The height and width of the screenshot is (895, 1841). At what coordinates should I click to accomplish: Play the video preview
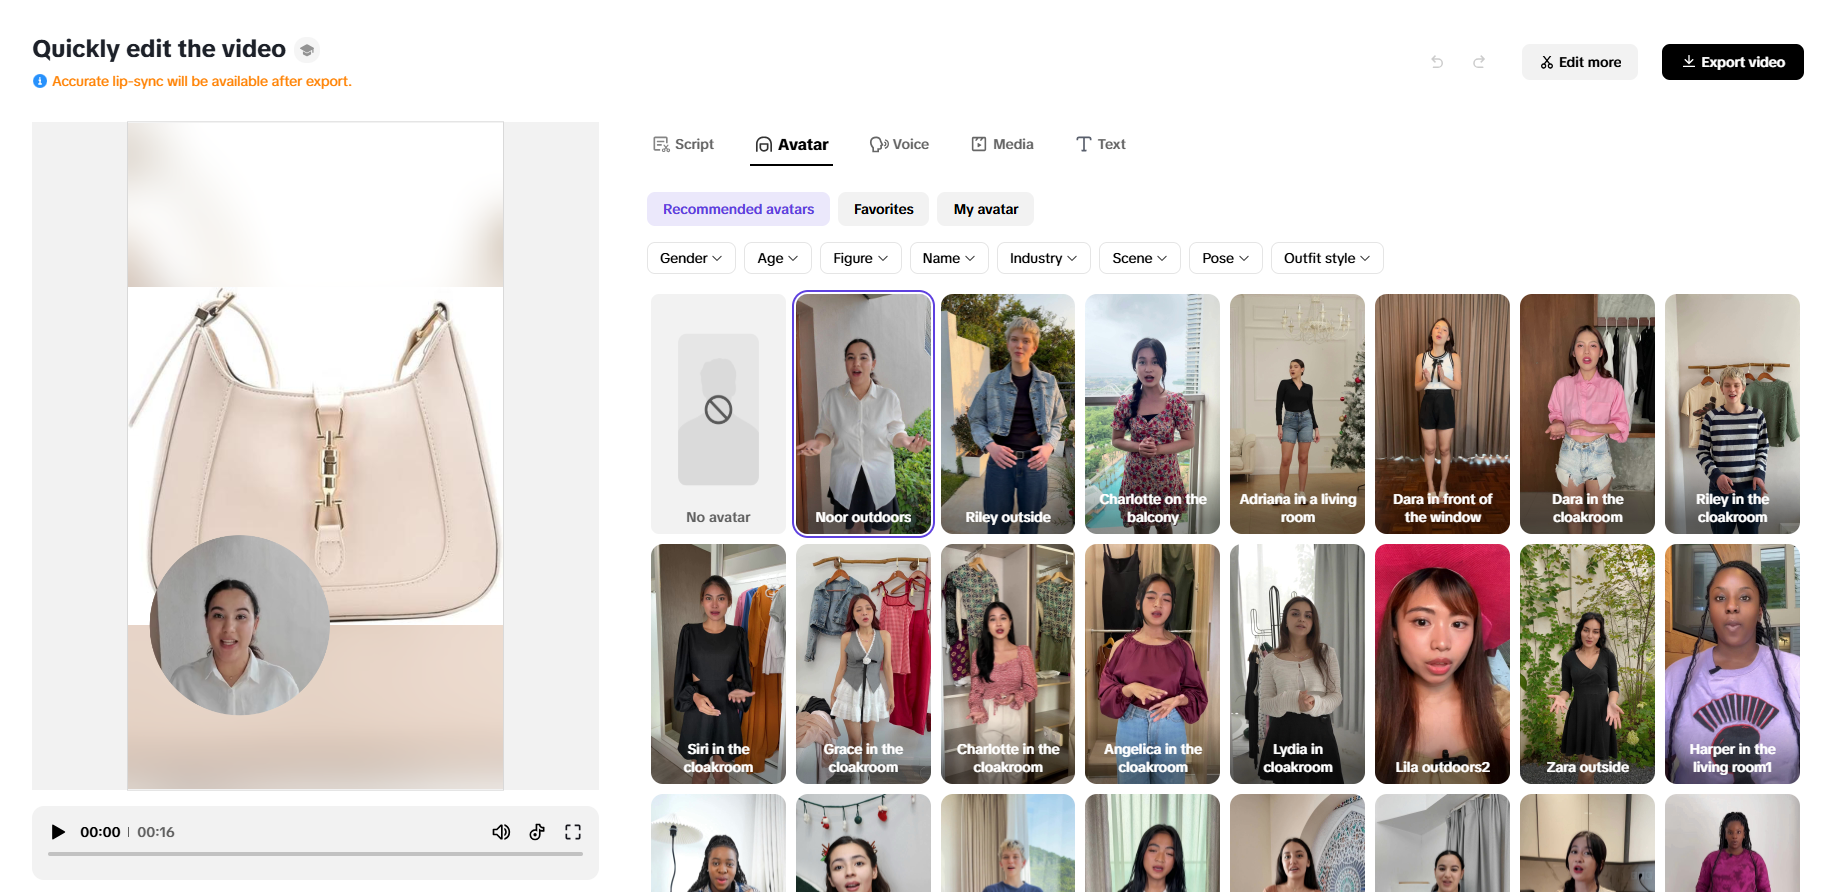58,832
